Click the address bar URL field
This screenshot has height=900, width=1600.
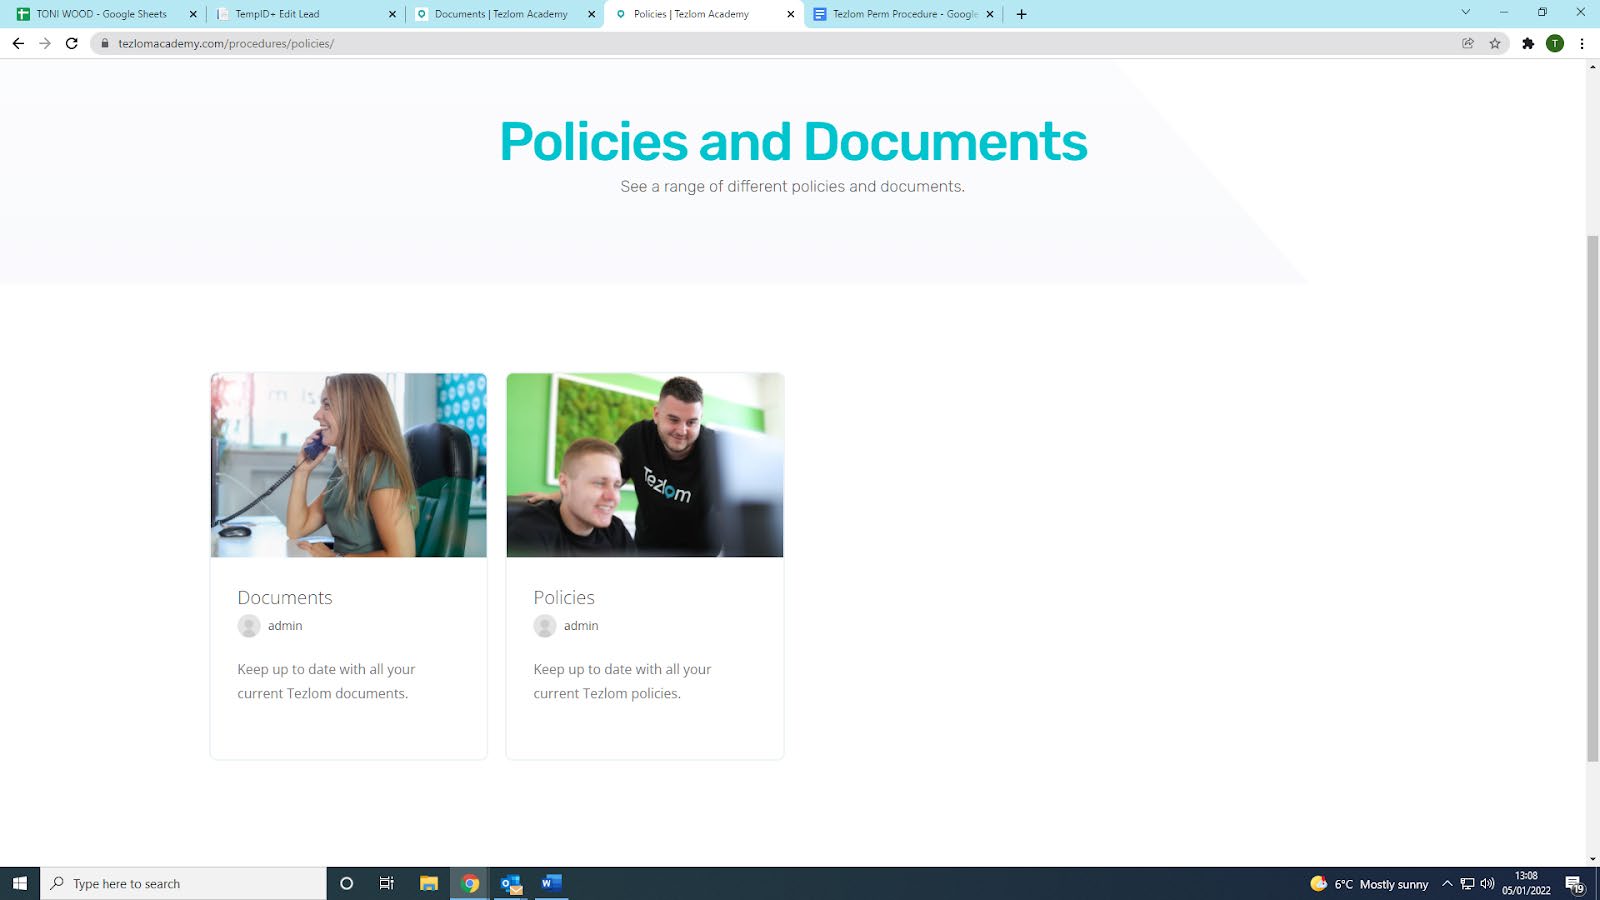click(700, 43)
